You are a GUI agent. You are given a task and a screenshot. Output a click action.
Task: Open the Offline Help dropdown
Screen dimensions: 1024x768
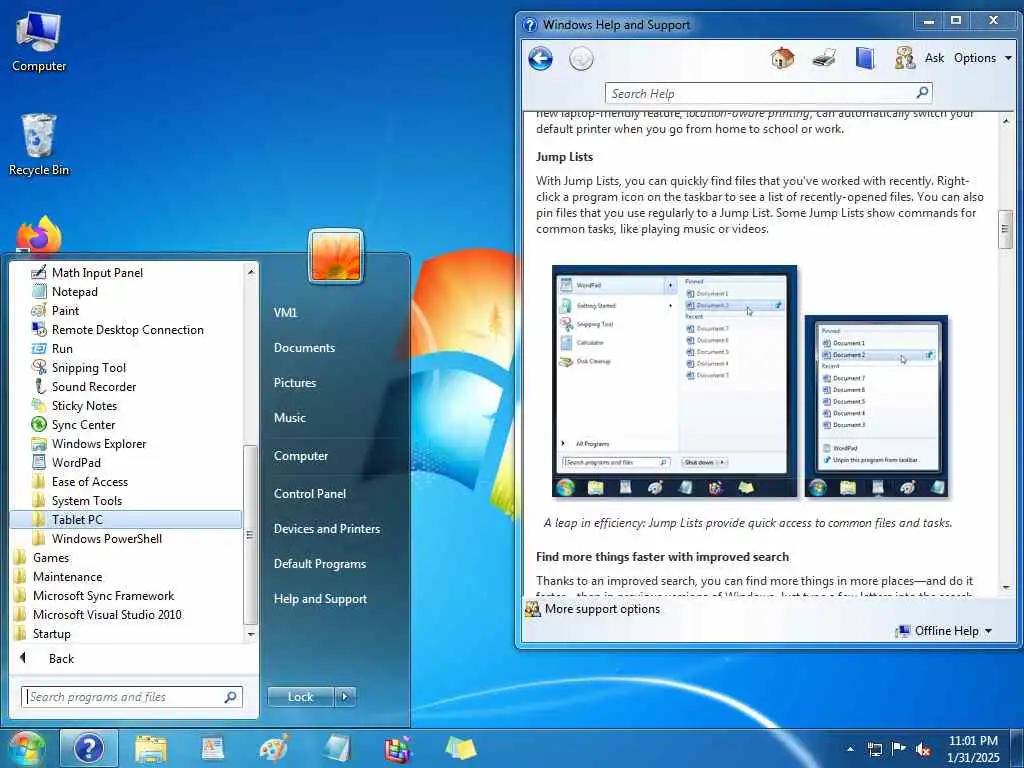944,631
